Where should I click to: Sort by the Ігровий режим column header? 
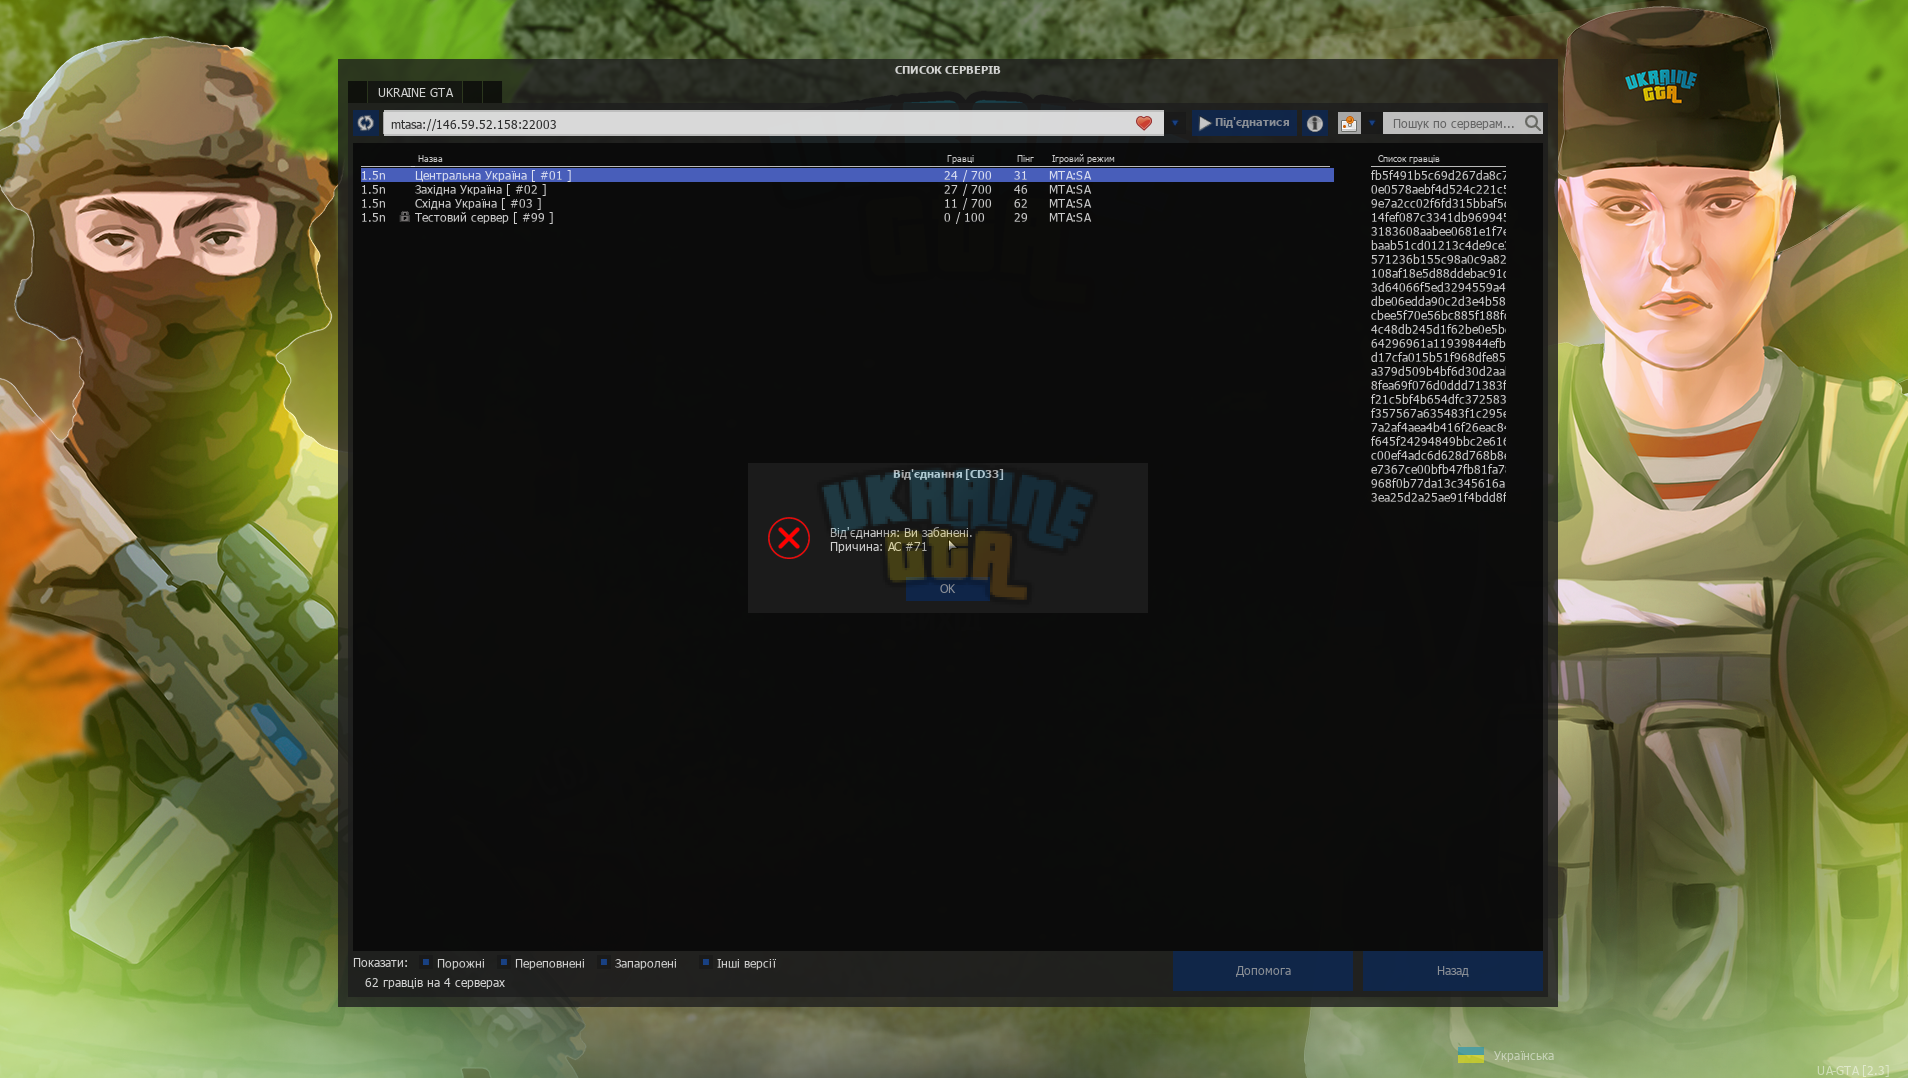(x=1083, y=159)
